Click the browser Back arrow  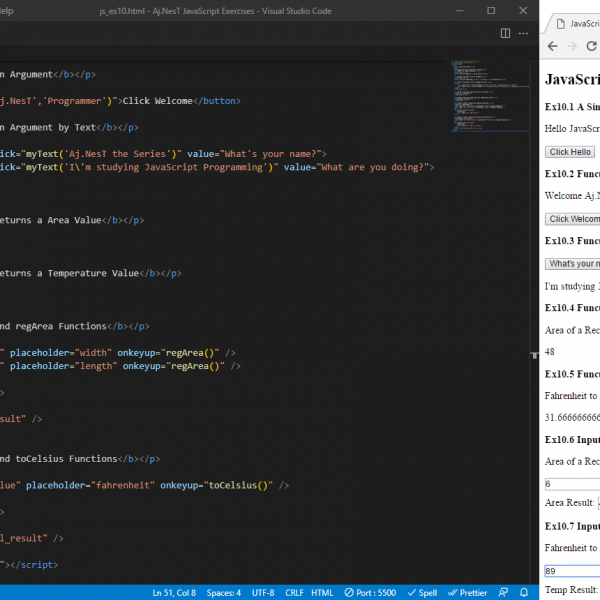pos(553,46)
